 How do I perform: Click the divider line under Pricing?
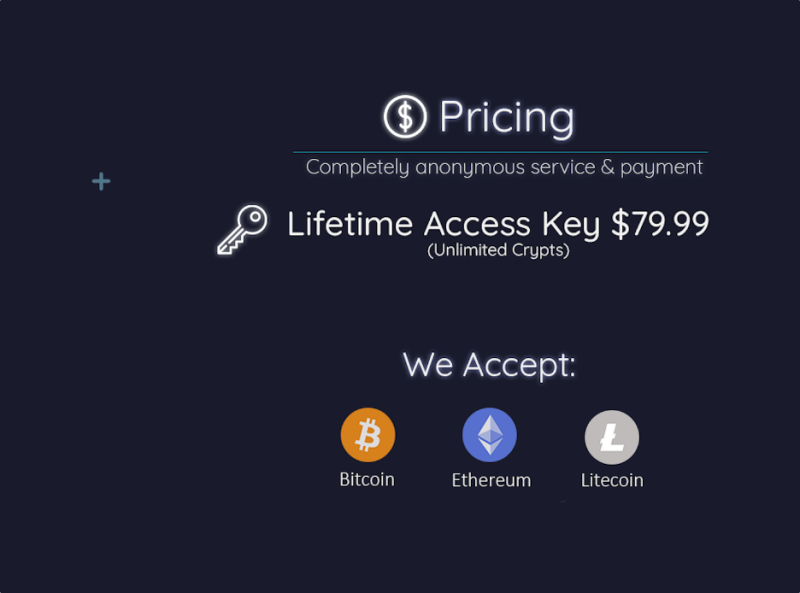(x=503, y=146)
